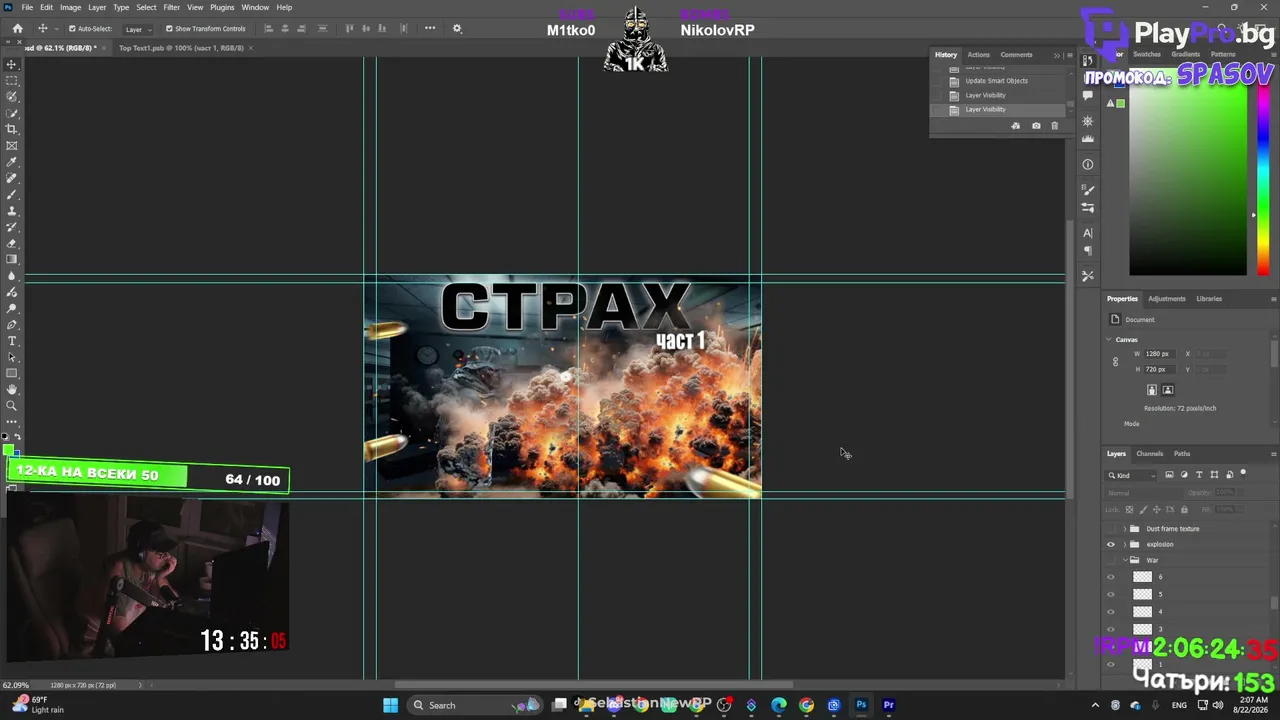Select Update Smart Objects history state
The height and width of the screenshot is (720, 1280).
click(x=996, y=81)
